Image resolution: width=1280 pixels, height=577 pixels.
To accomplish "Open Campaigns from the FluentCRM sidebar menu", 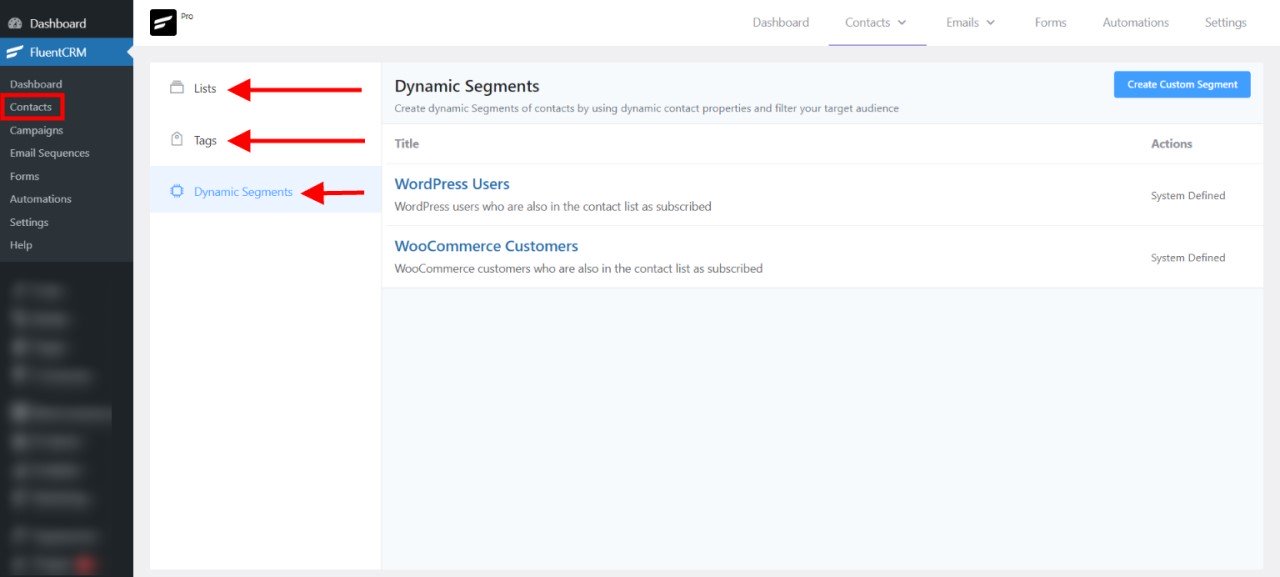I will tap(37, 129).
